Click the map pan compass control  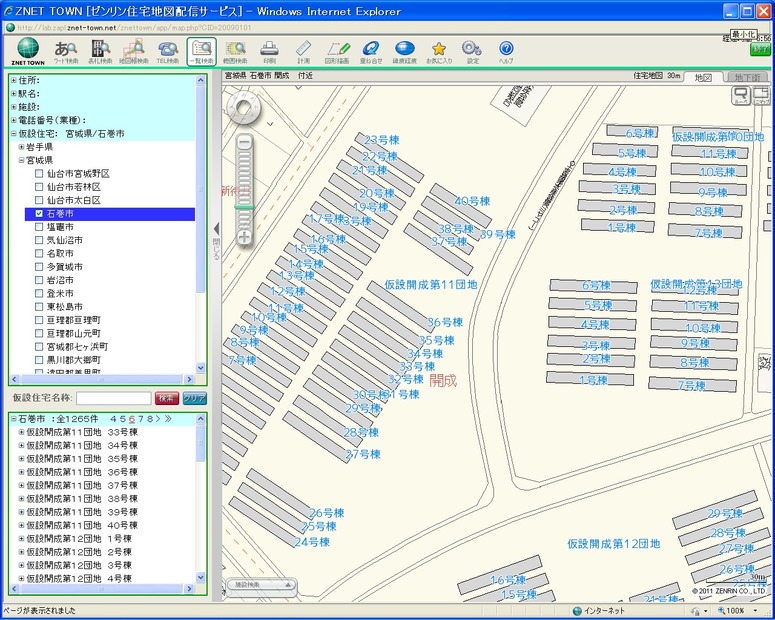tap(244, 109)
